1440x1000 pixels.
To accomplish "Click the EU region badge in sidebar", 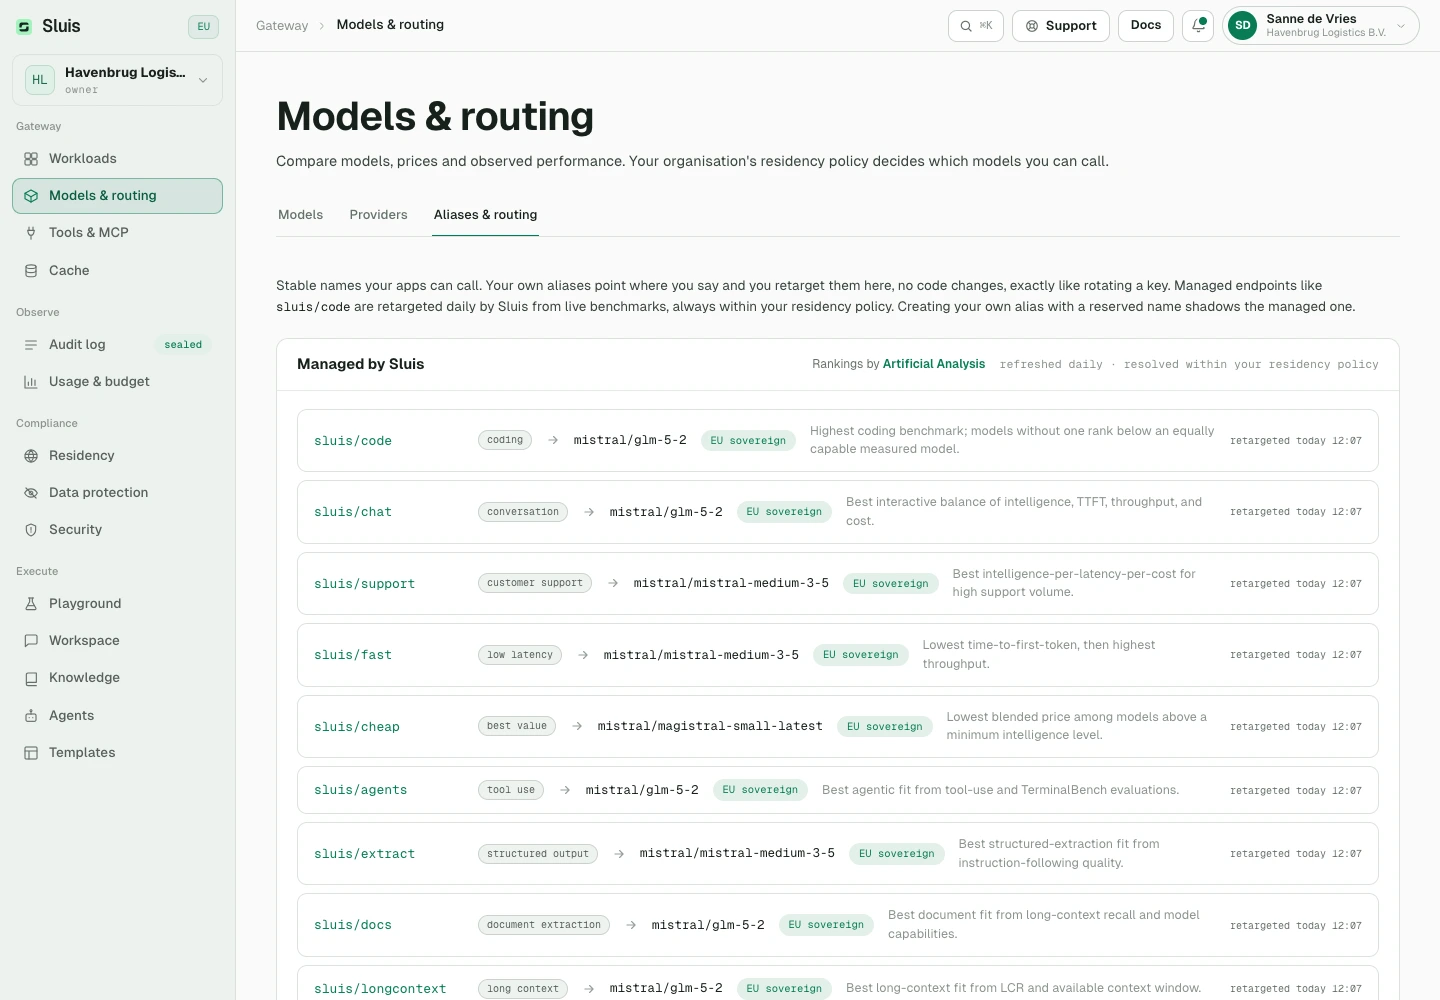I will [x=203, y=27].
